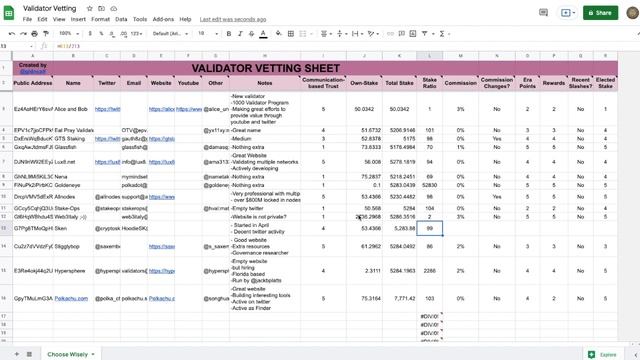Click the Present to meeting button
This screenshot has height=360, width=640.
coord(568,13)
